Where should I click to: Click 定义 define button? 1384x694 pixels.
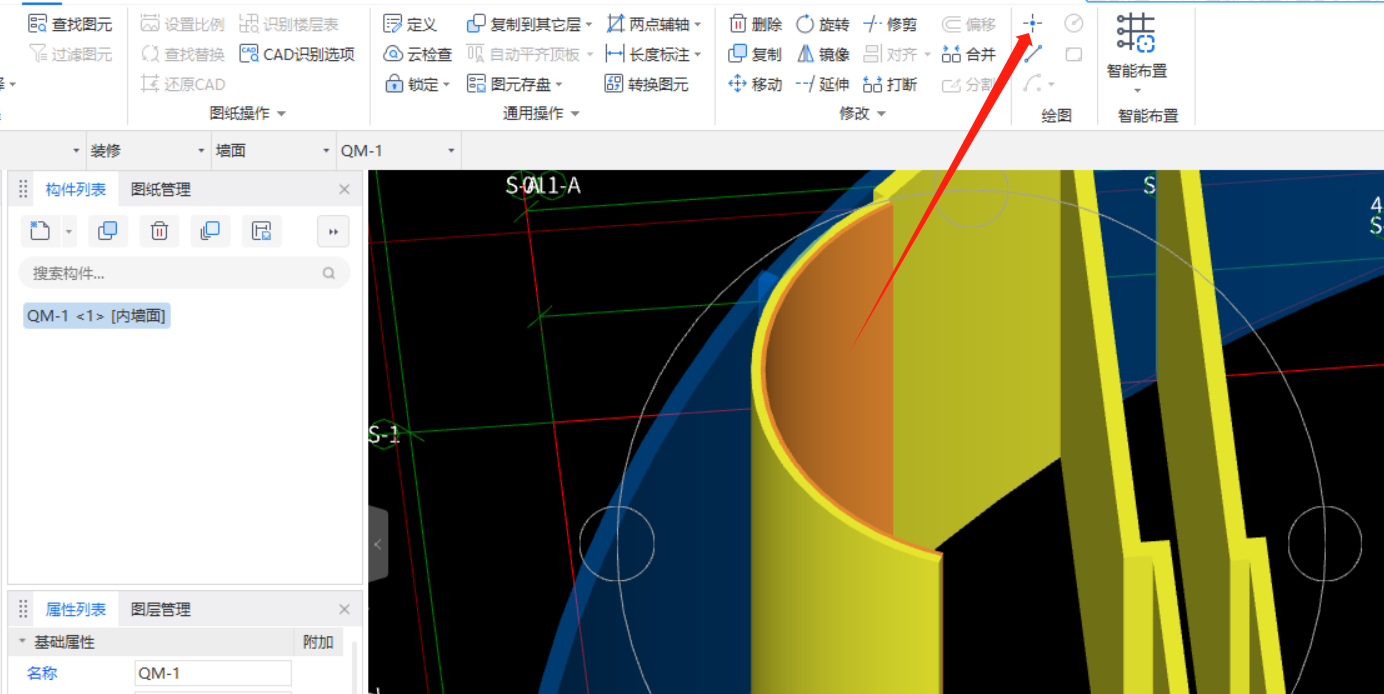410,24
